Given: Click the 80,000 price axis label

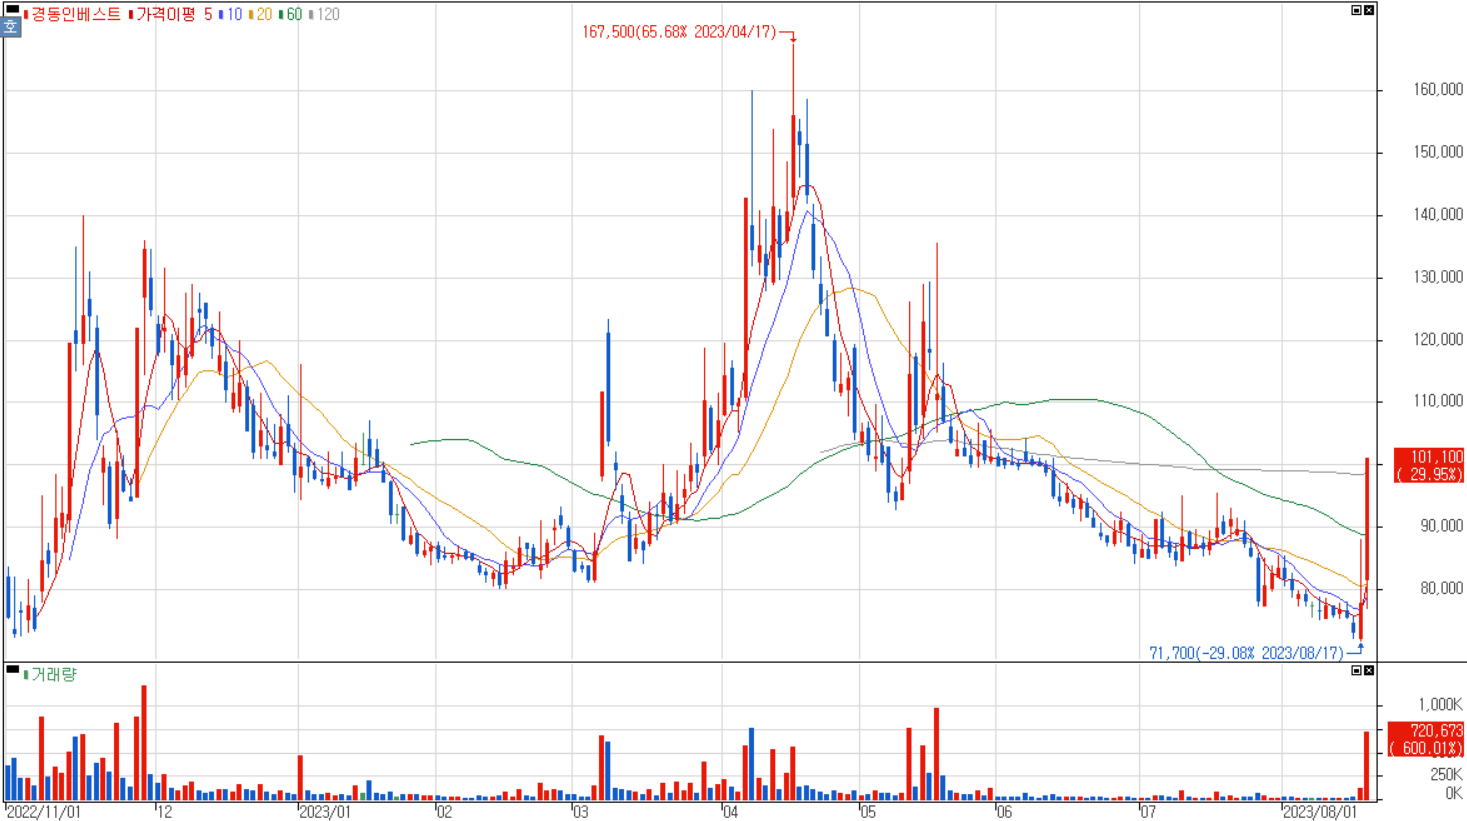Looking at the screenshot, I should tap(1441, 589).
